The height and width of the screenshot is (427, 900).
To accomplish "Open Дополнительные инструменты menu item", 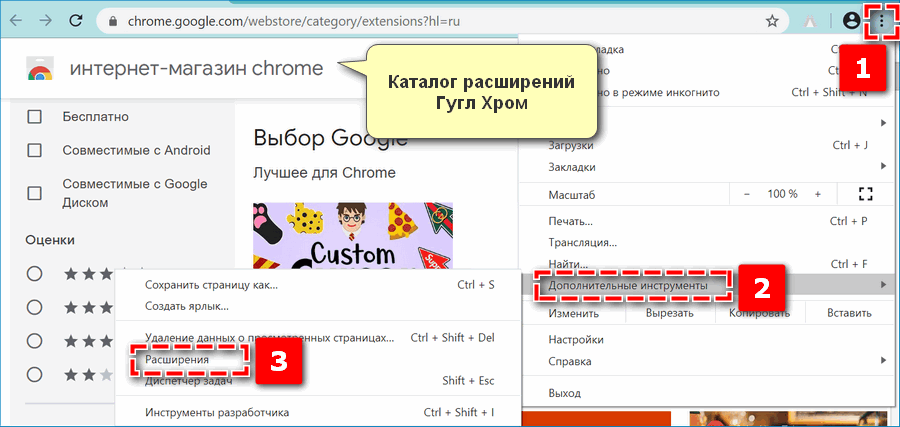I will pos(709,285).
